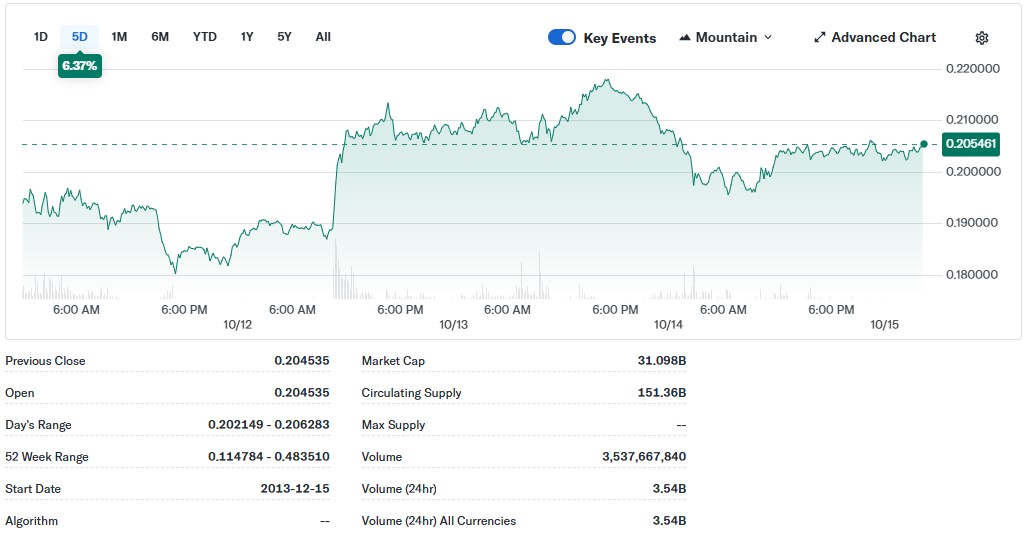Toggle the Key Events switch
The height and width of the screenshot is (543, 1029).
pyautogui.click(x=562, y=38)
